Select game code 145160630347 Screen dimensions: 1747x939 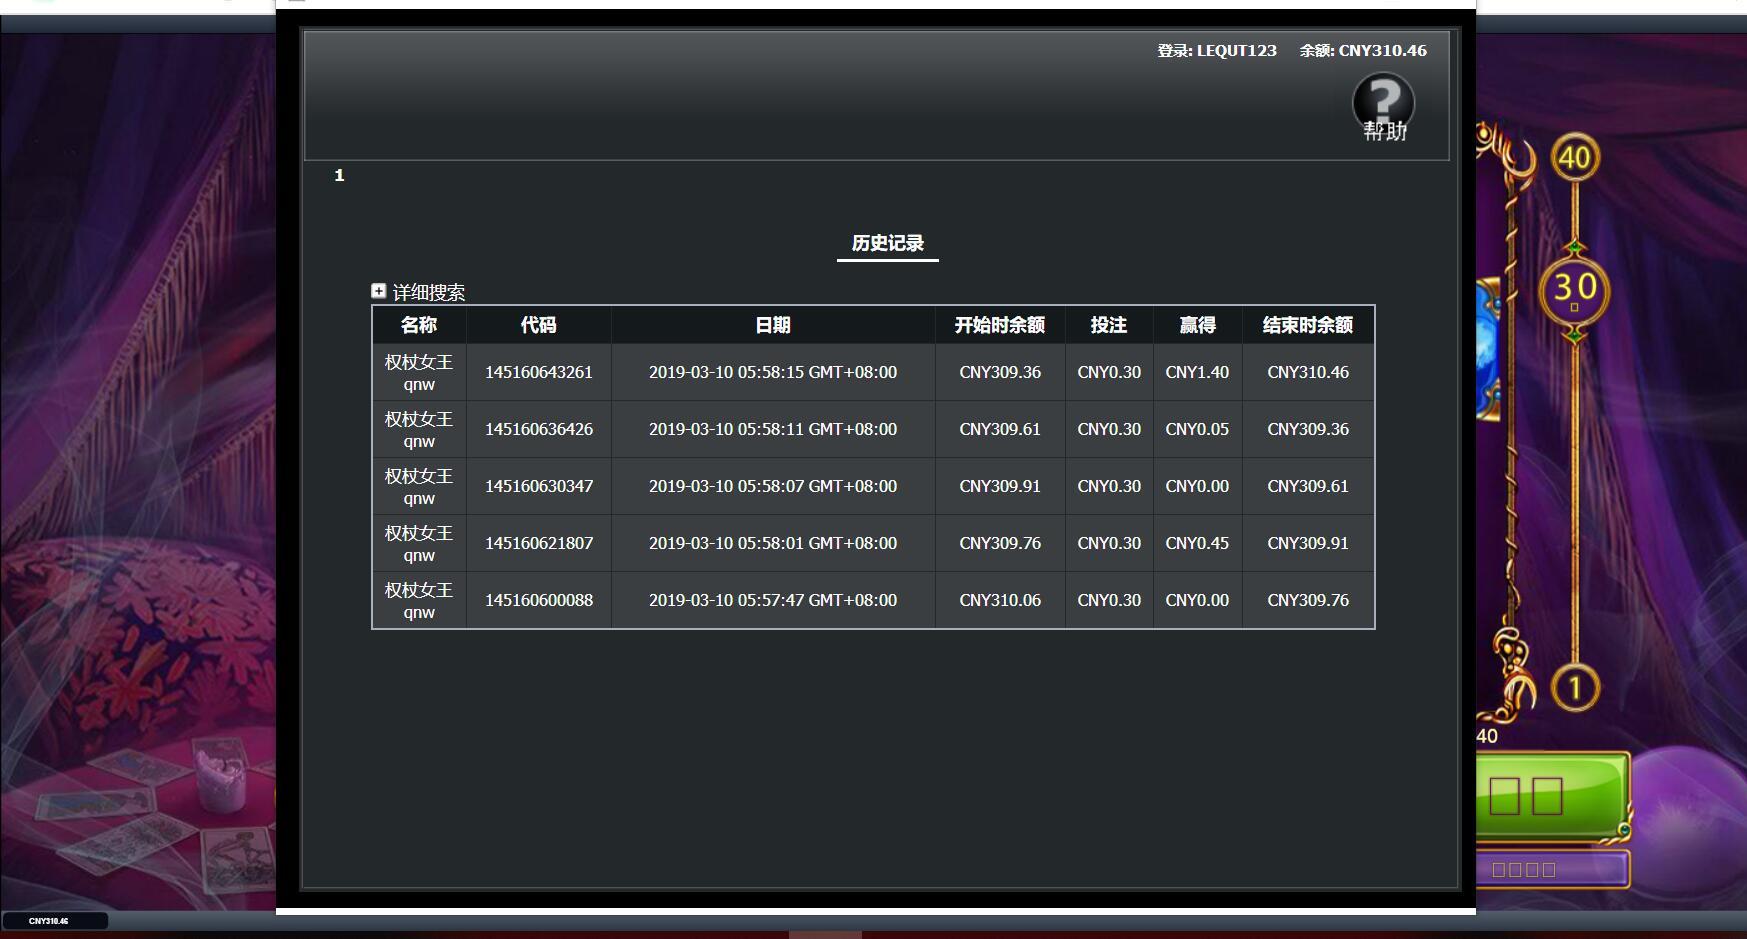click(x=539, y=486)
